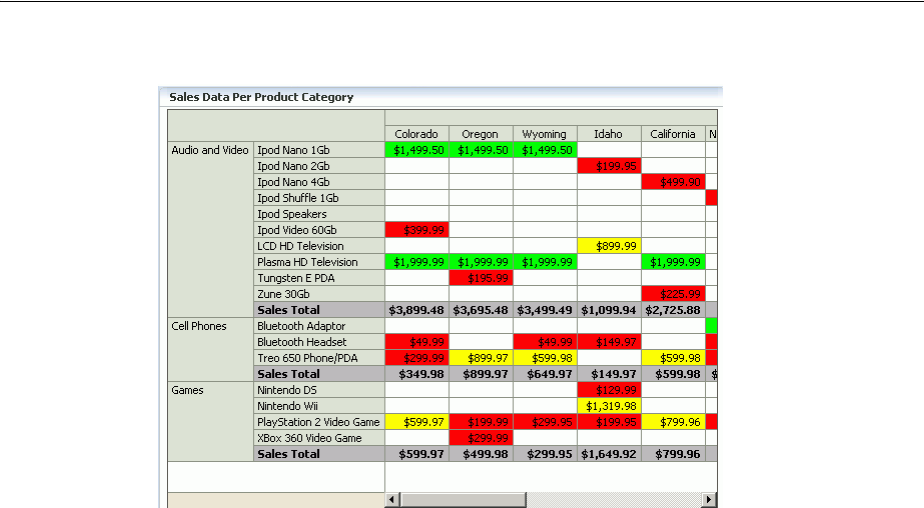This screenshot has height=508, width=924.
Task: Click Colorado Ipod Nano 1Gb cell $1,499.50
Action: point(417,150)
